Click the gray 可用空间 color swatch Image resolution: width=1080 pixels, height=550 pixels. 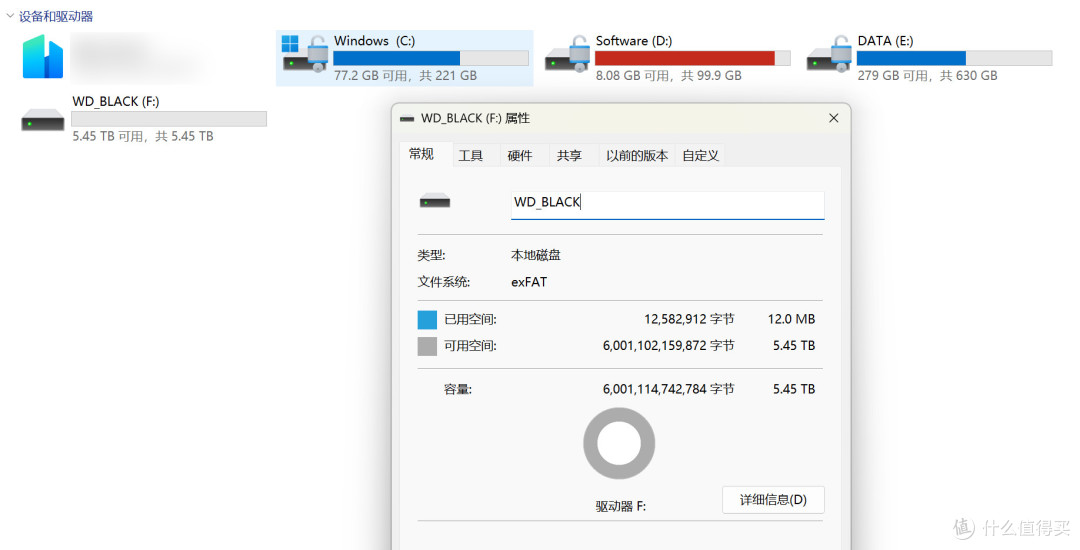427,346
